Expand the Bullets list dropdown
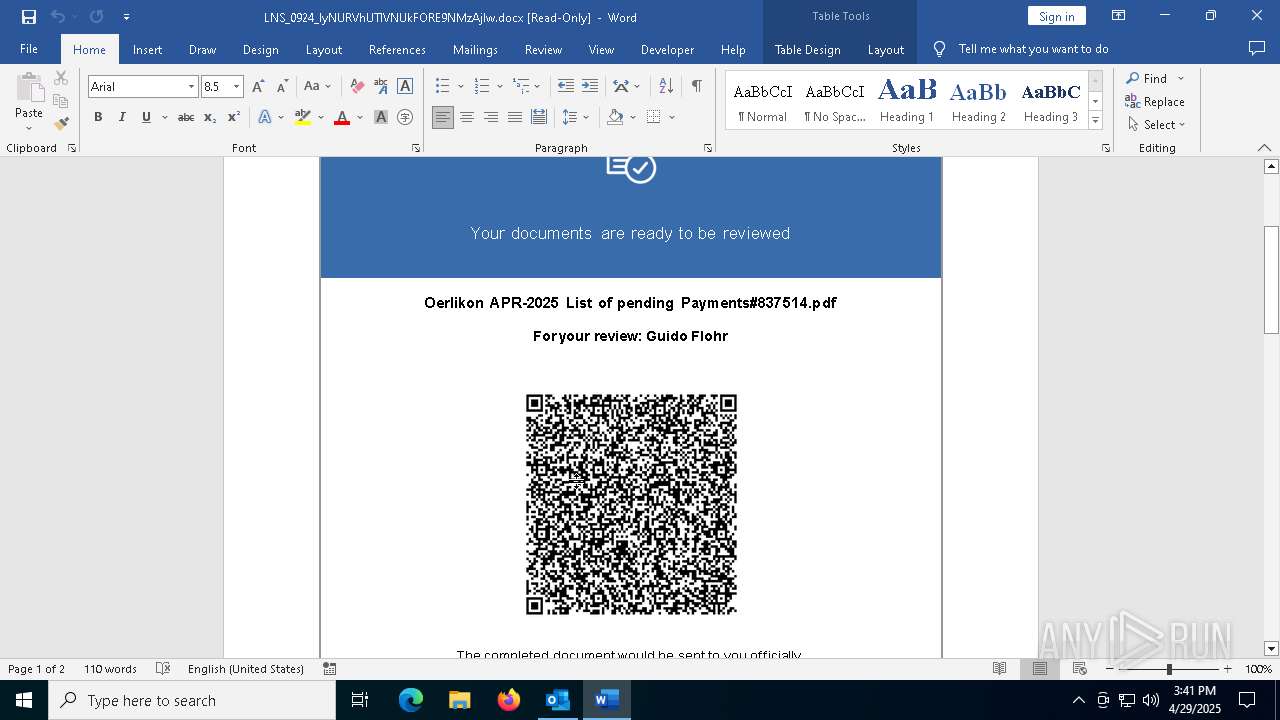 pyautogui.click(x=460, y=87)
